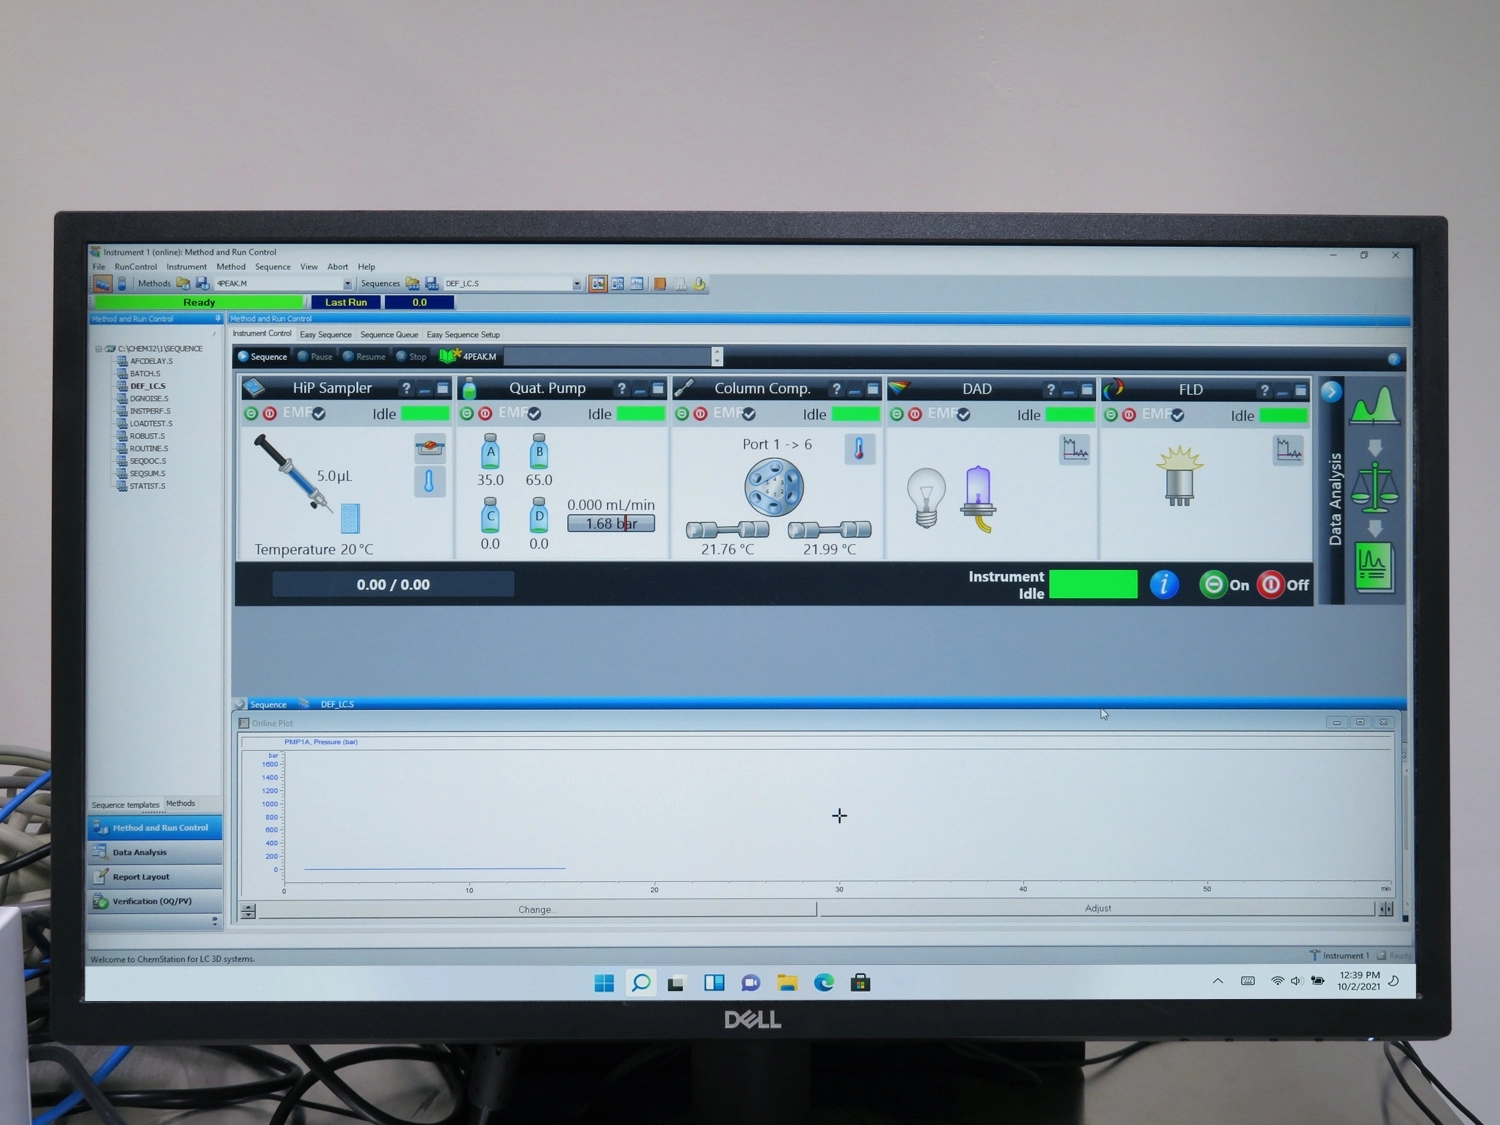
Task: Open the RunControl menu
Action: [135, 267]
